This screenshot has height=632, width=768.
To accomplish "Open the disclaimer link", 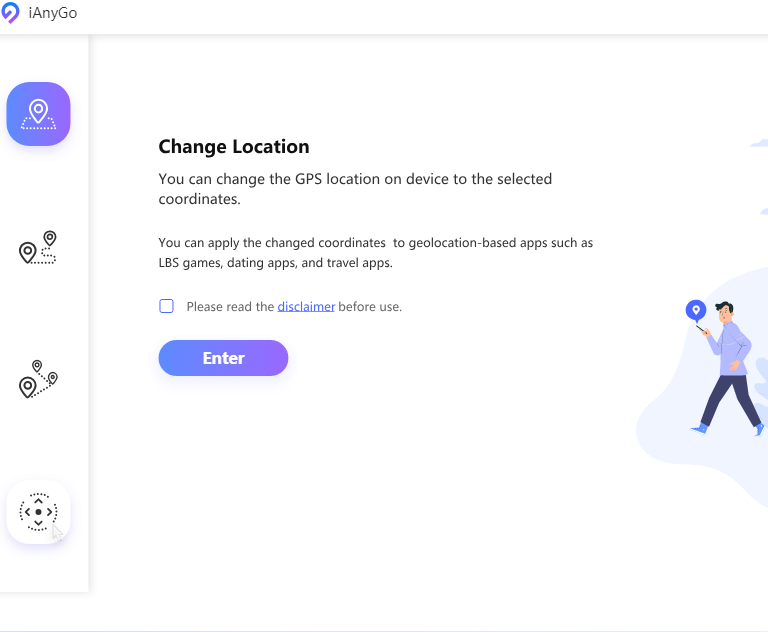I will [306, 307].
